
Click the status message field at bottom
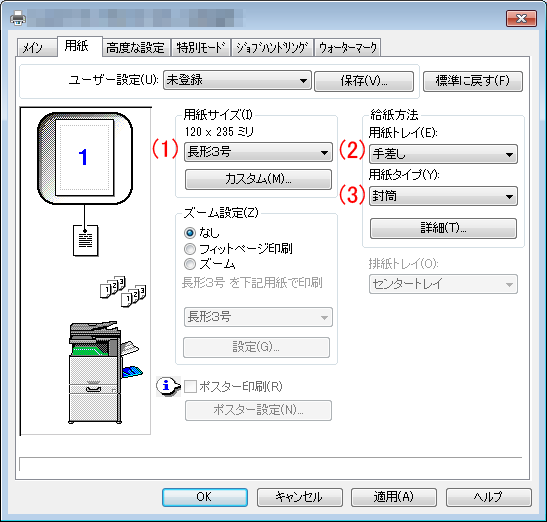(271, 464)
